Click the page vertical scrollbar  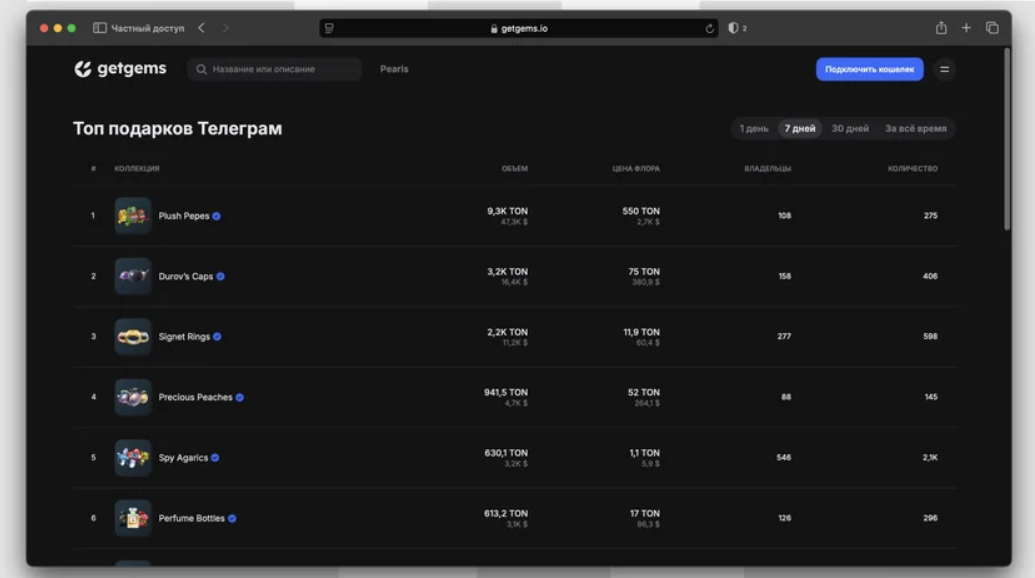click(1007, 140)
